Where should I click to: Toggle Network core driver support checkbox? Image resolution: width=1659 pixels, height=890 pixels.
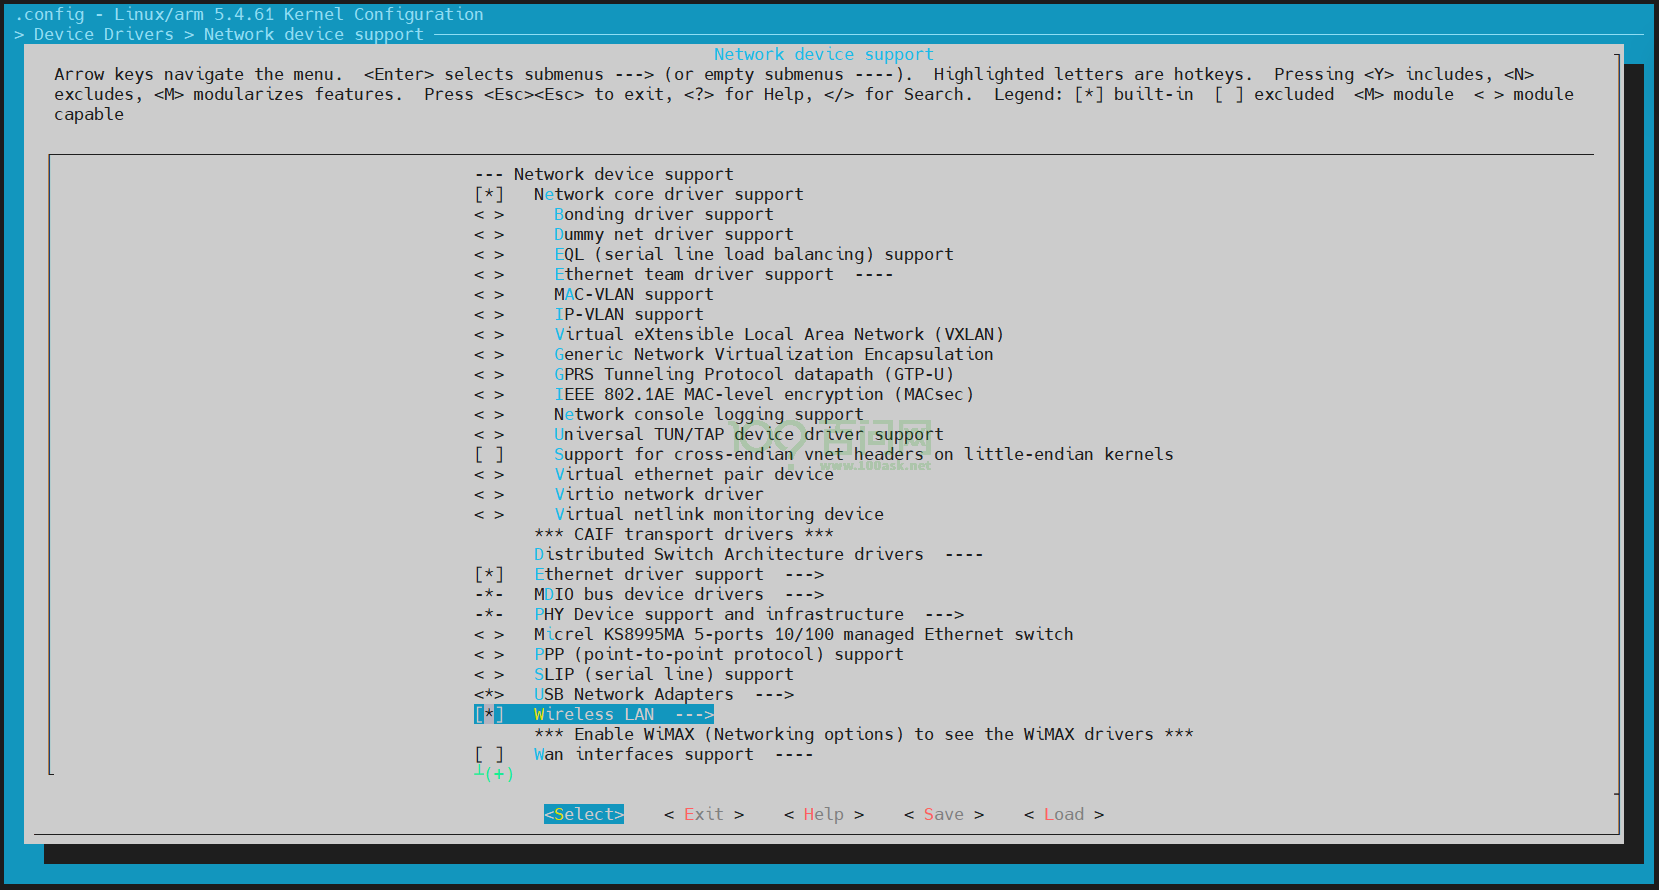coord(489,195)
